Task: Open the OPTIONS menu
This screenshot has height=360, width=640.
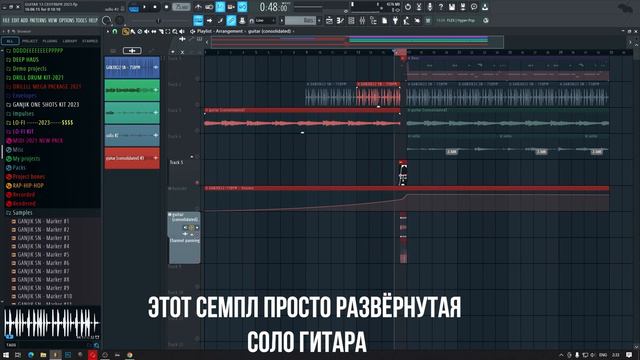Action: pos(67,20)
